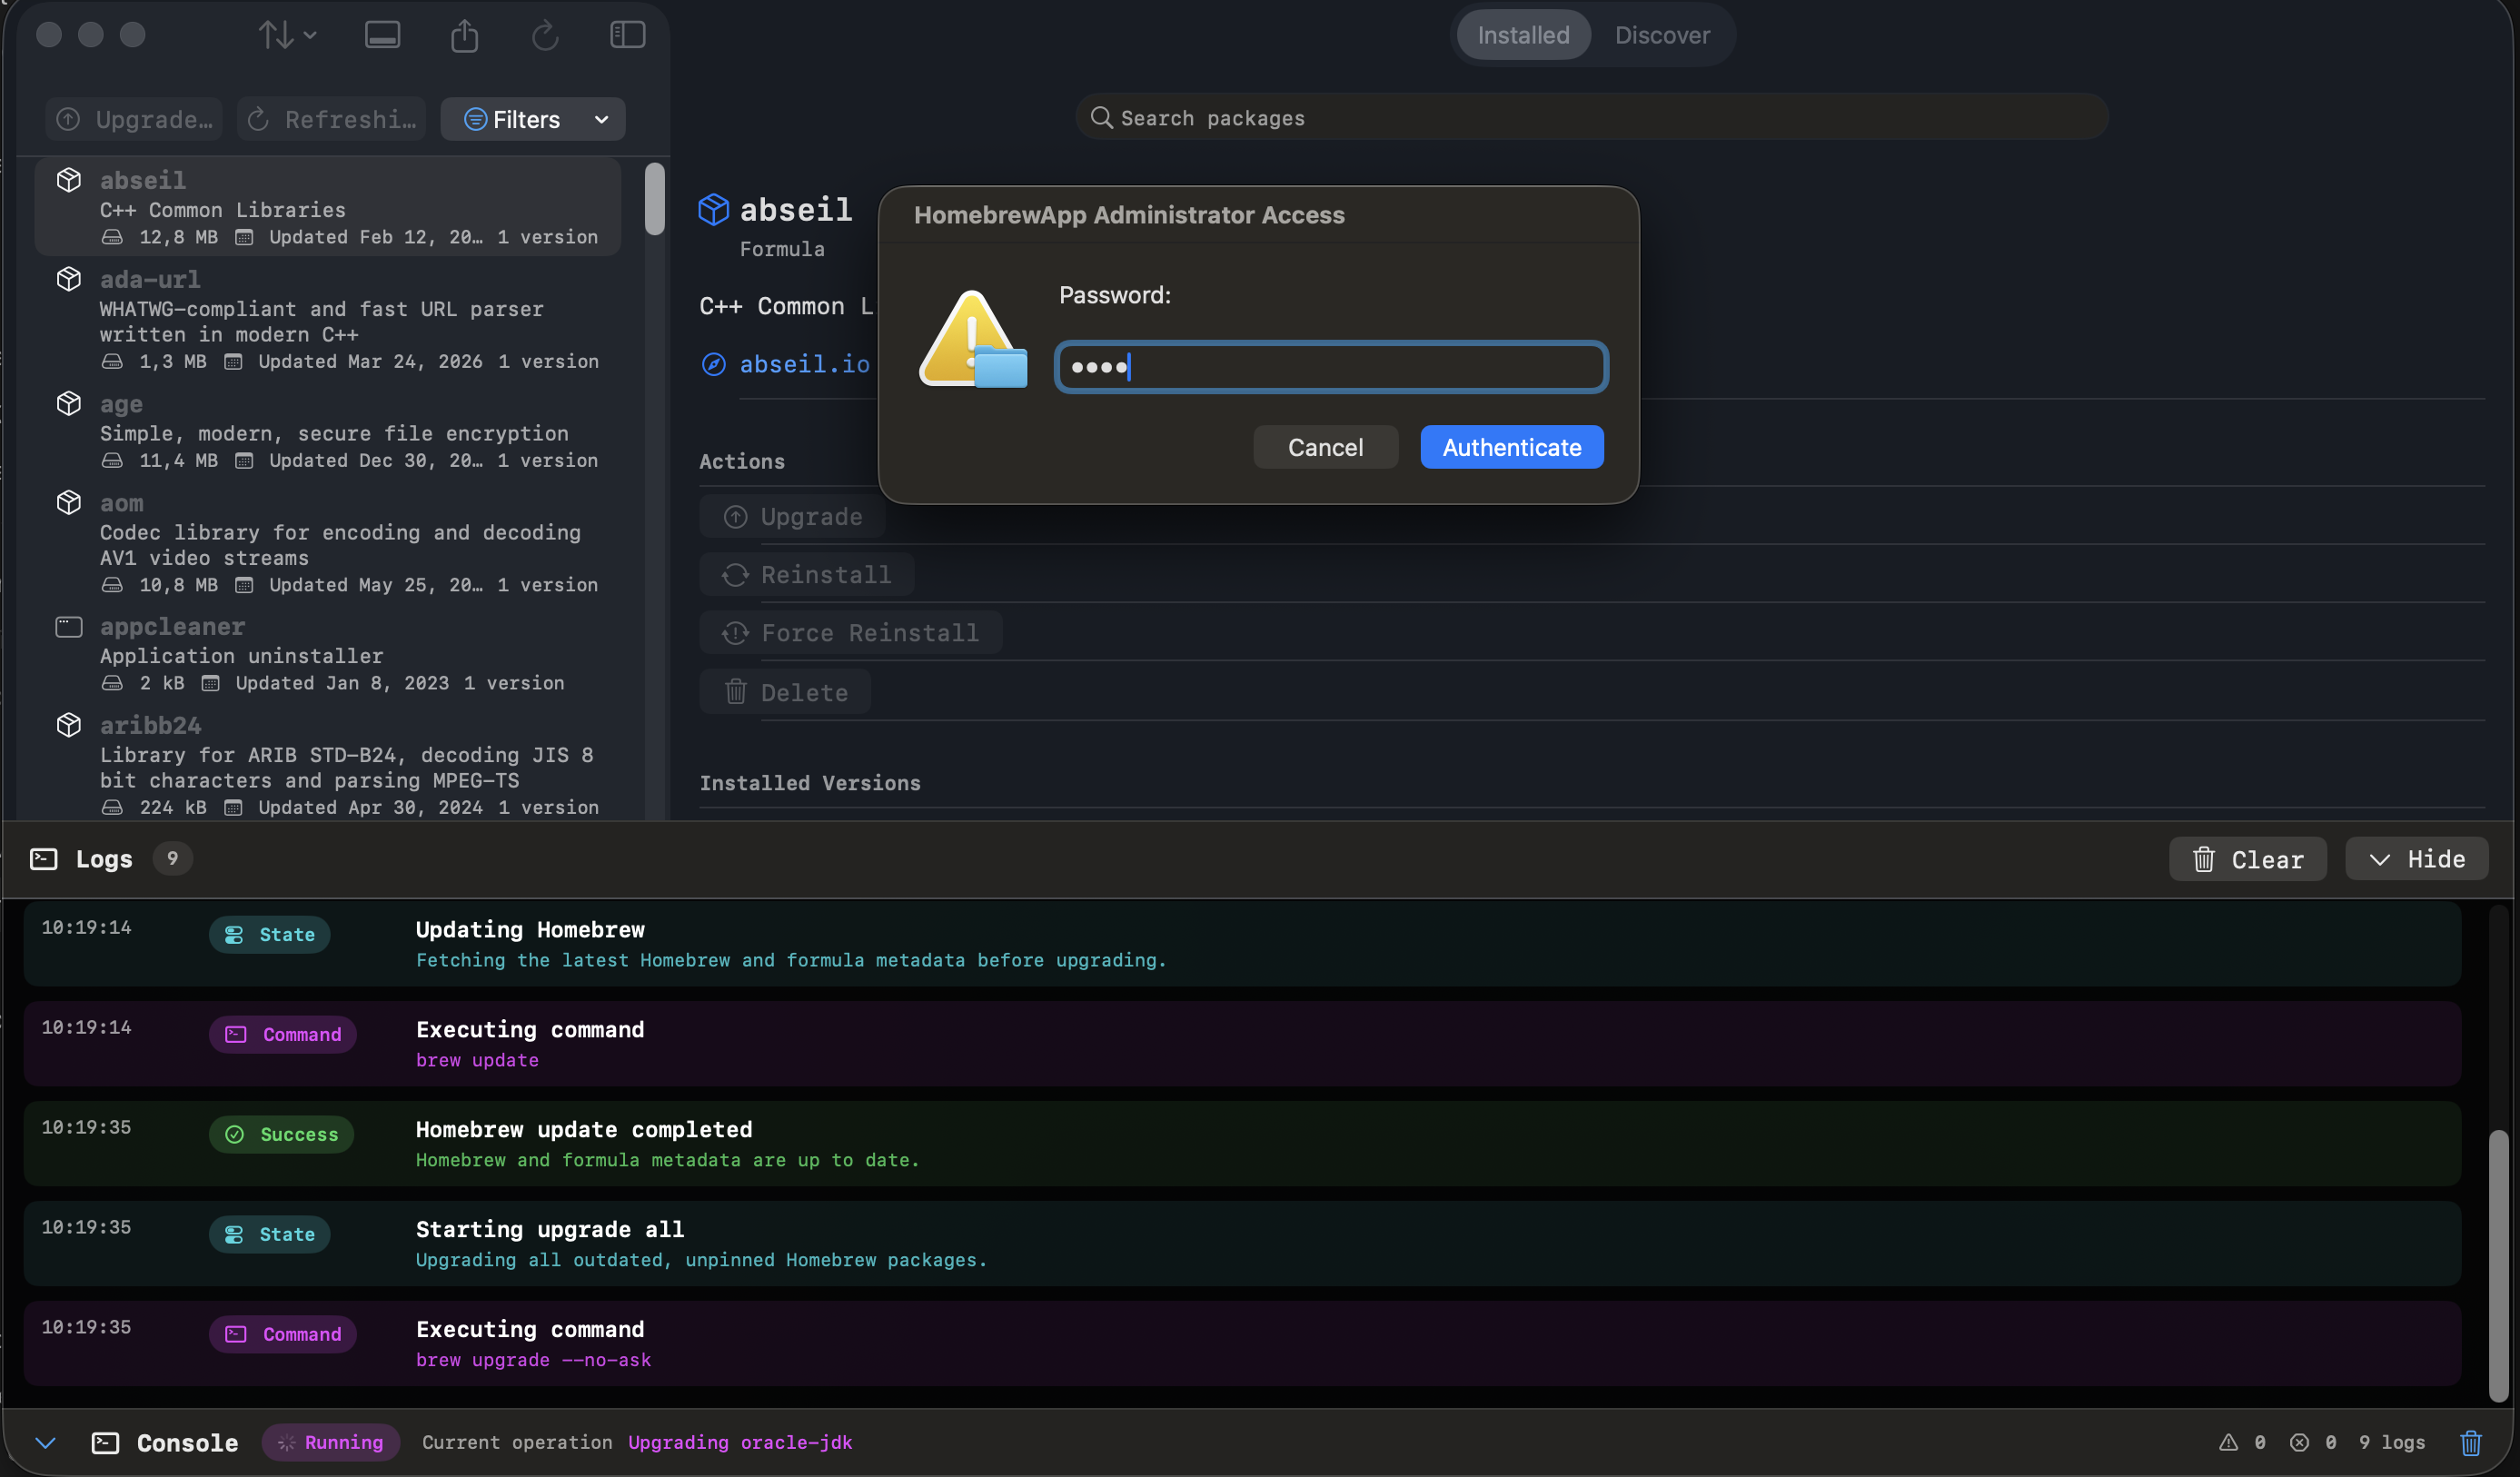The height and width of the screenshot is (1477, 2520).
Task: Click the Success badge for update completed
Action: pyautogui.click(x=281, y=1134)
